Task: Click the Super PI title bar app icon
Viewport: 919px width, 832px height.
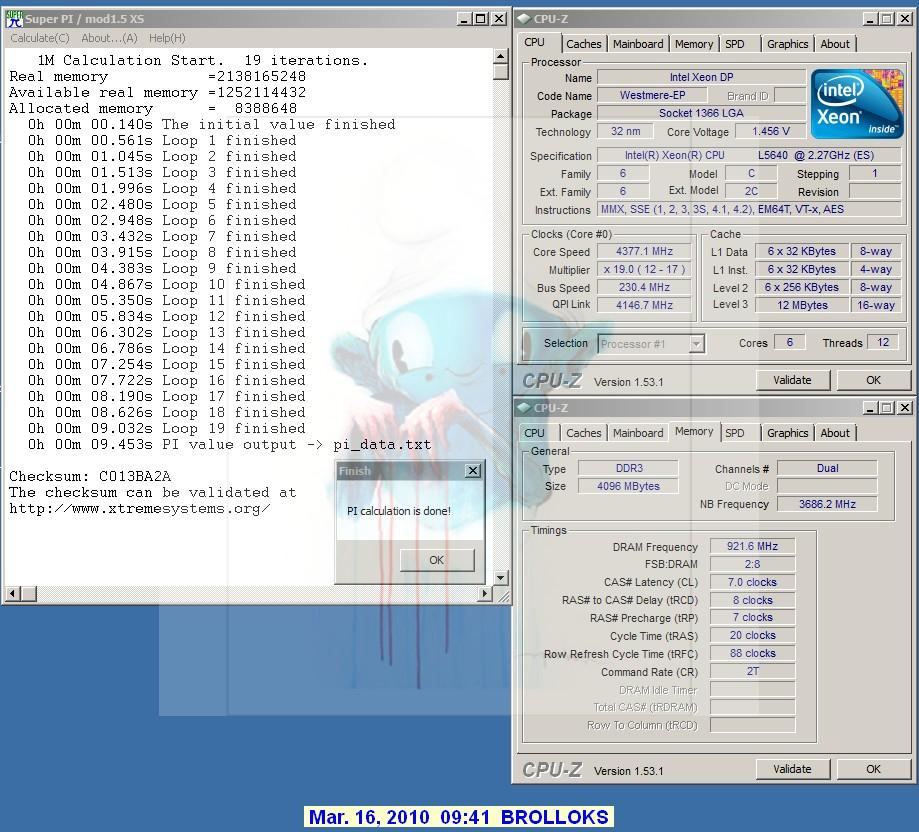Action: click(x=14, y=19)
